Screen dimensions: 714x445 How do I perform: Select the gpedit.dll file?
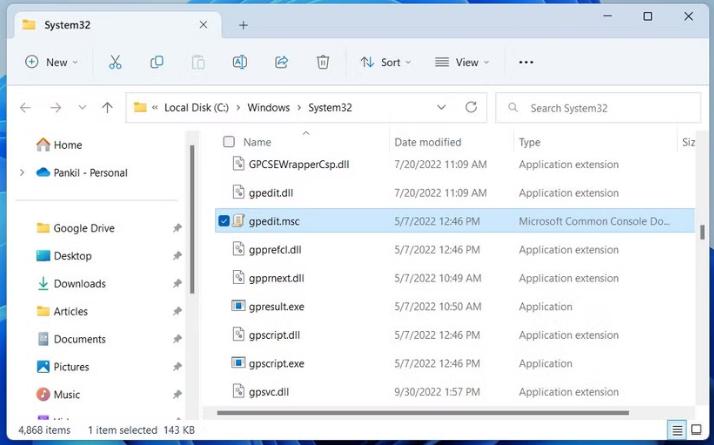point(271,193)
